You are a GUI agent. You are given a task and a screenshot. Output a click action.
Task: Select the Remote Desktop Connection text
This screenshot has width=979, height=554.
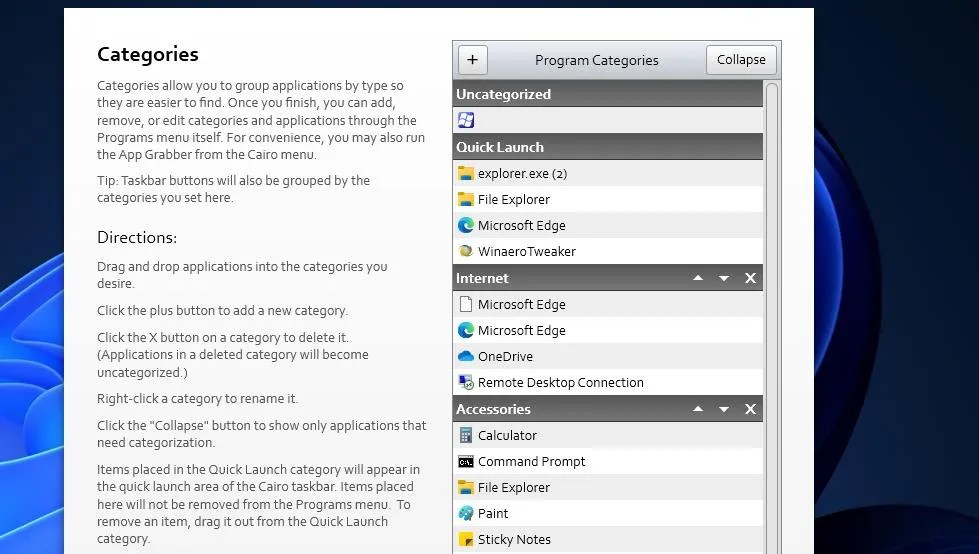click(x=561, y=382)
